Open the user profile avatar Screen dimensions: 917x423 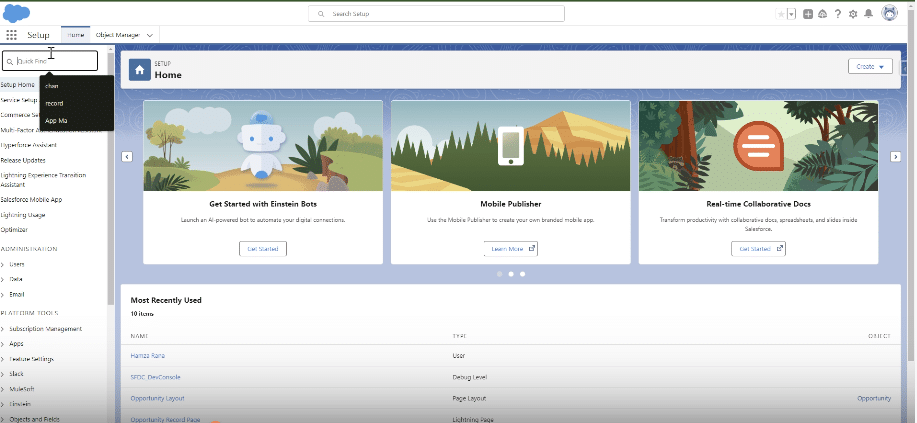(890, 14)
